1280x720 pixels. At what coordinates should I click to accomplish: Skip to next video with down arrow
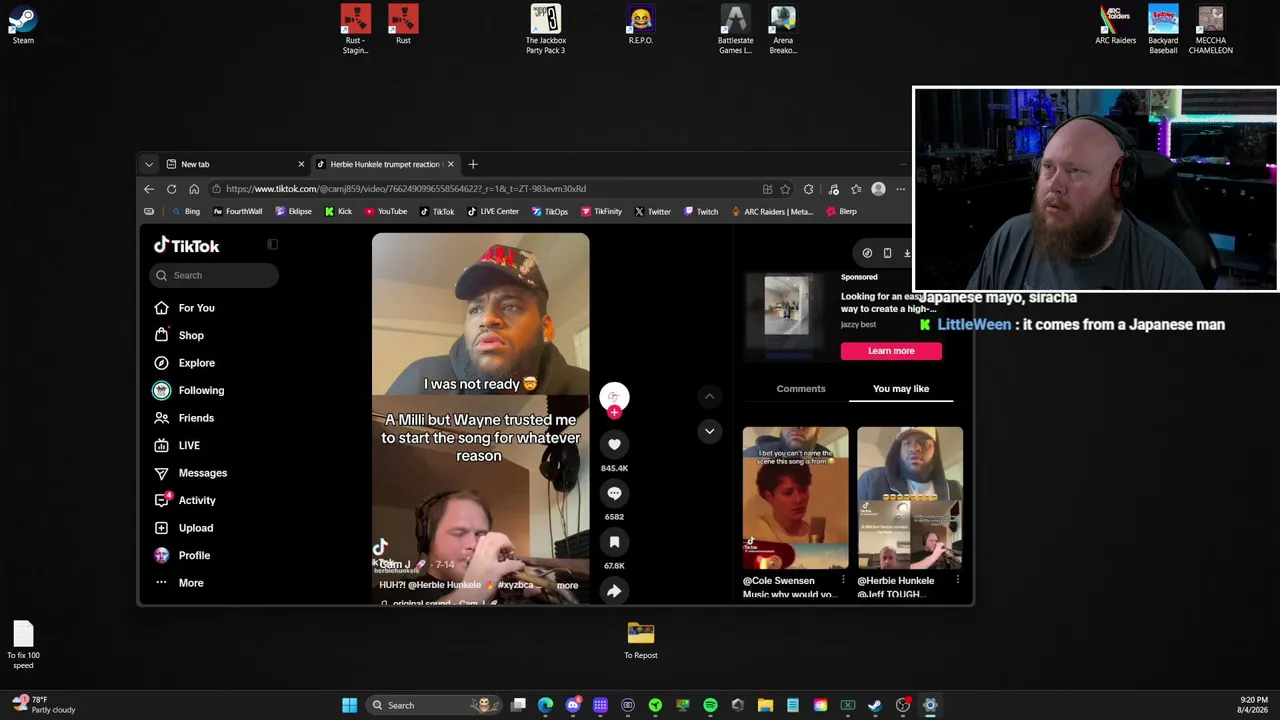coord(709,431)
